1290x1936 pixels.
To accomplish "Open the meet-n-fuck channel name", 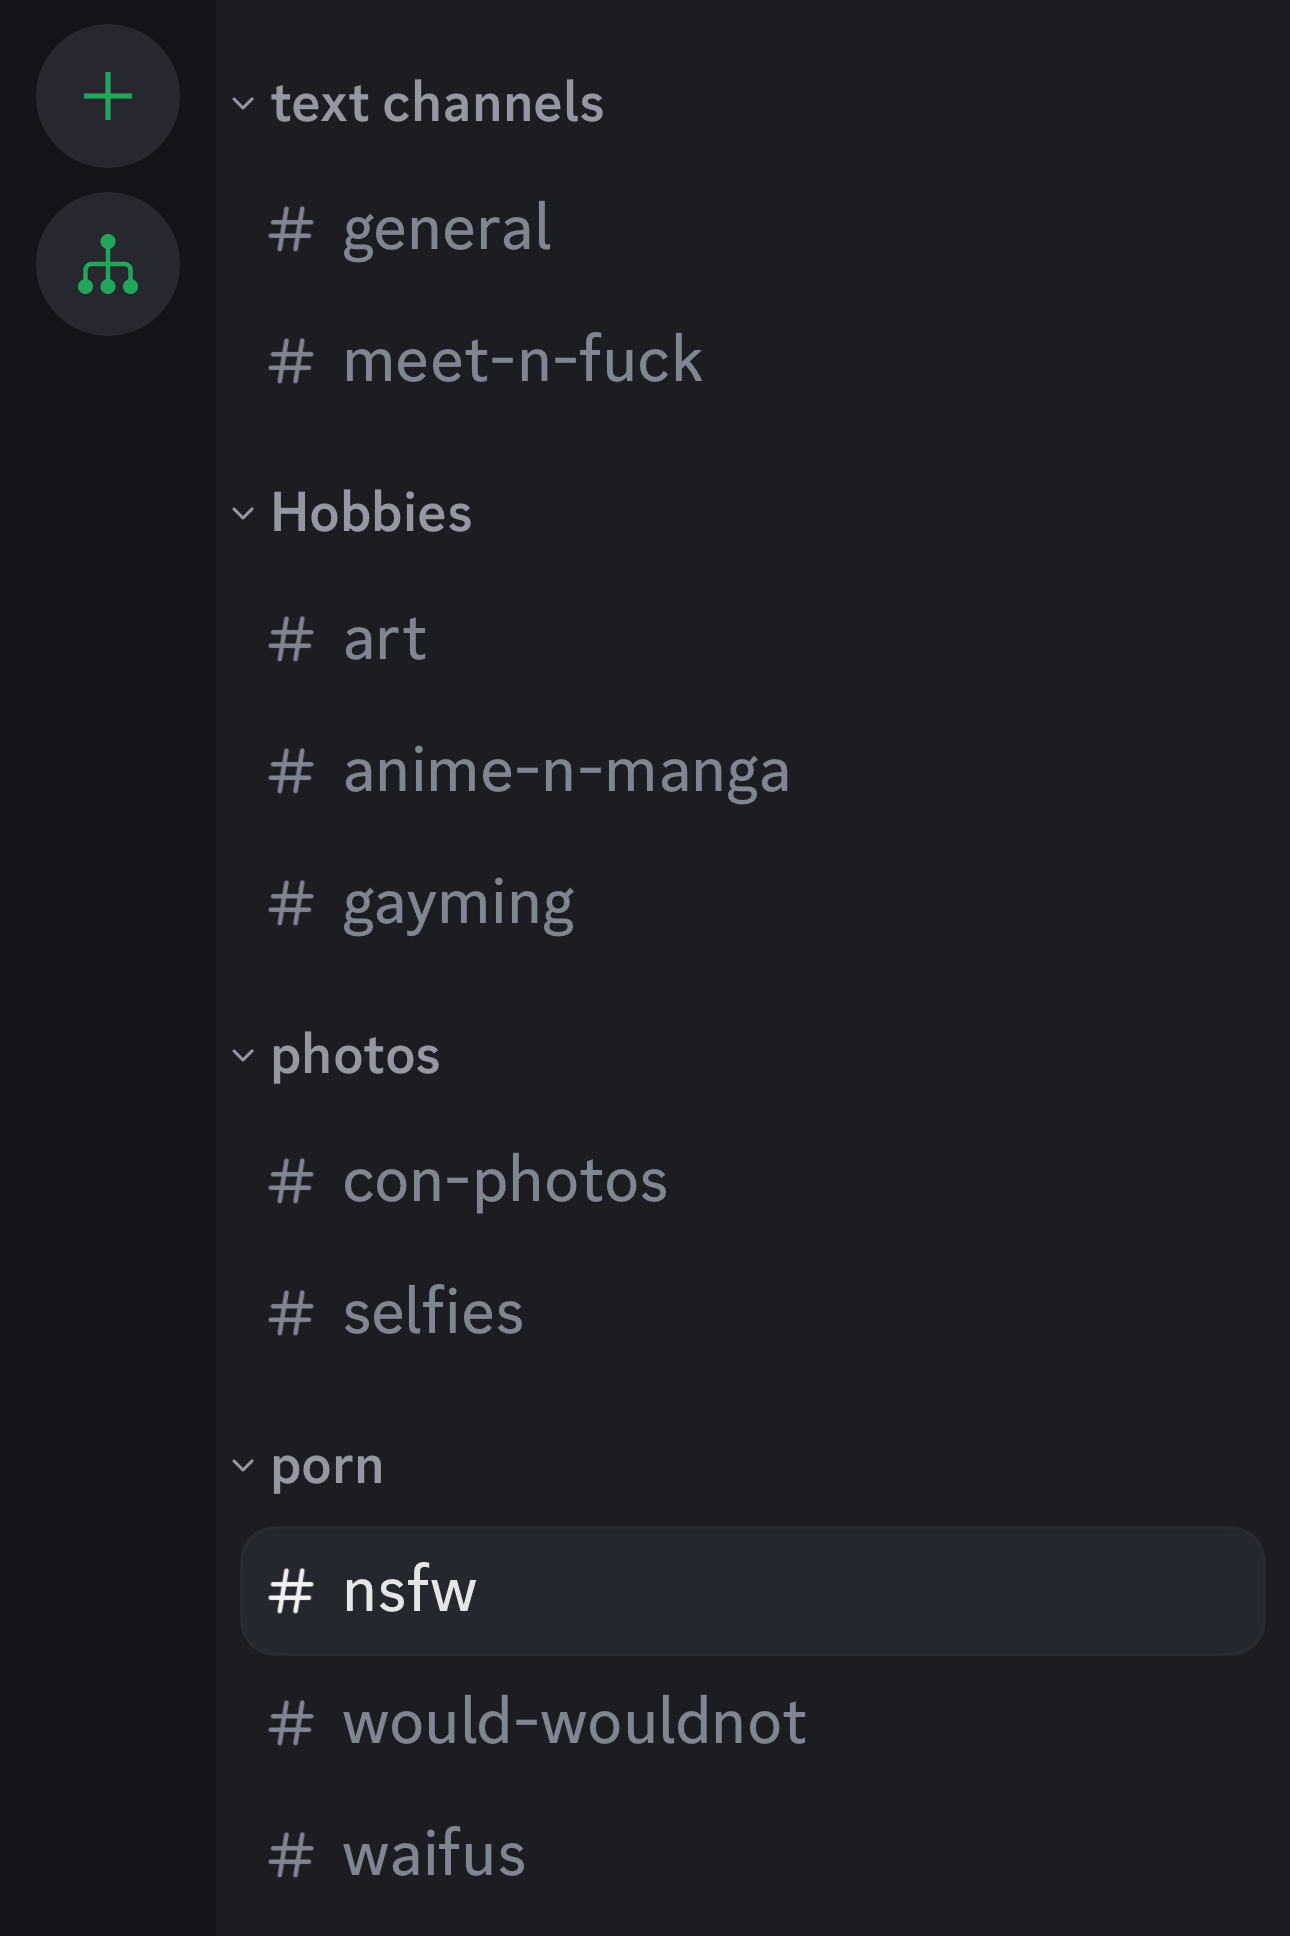I will (x=522, y=359).
